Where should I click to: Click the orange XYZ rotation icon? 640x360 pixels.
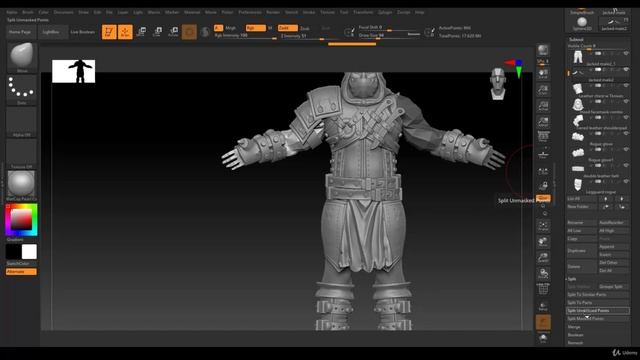543,198
